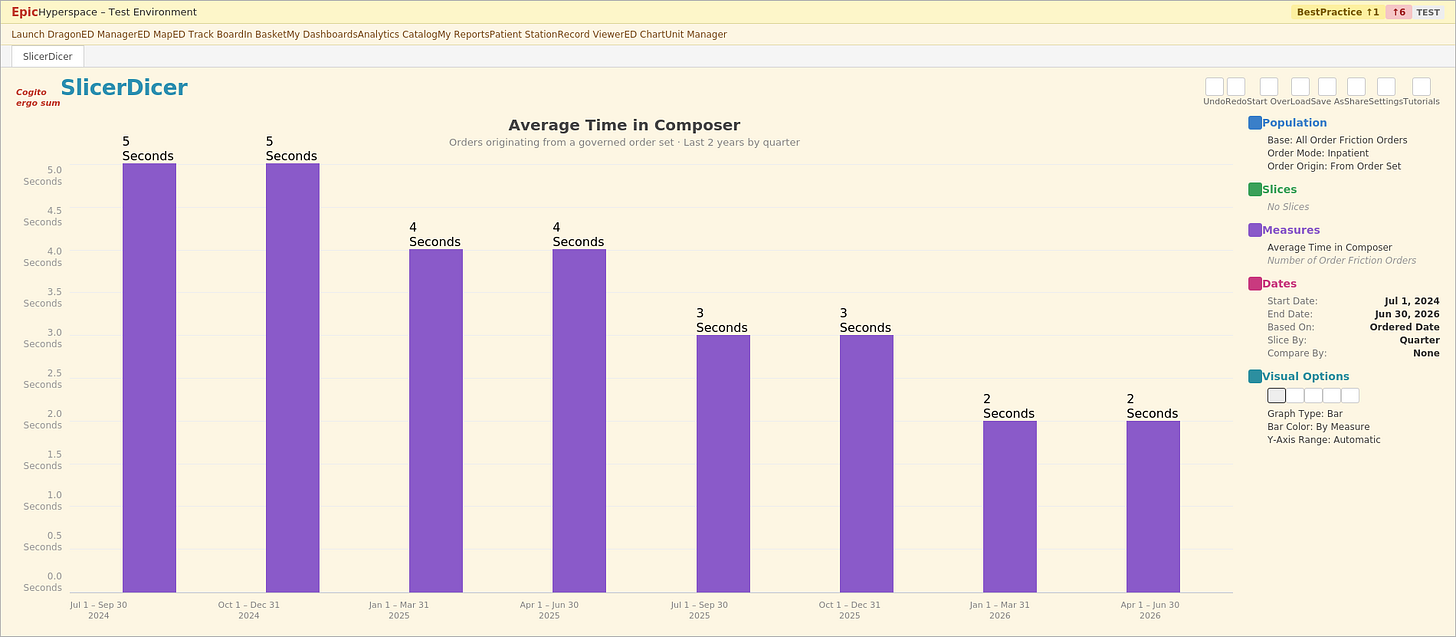This screenshot has width=1456, height=637.
Task: Click the Graph Type: Bar option
Action: 1305,414
